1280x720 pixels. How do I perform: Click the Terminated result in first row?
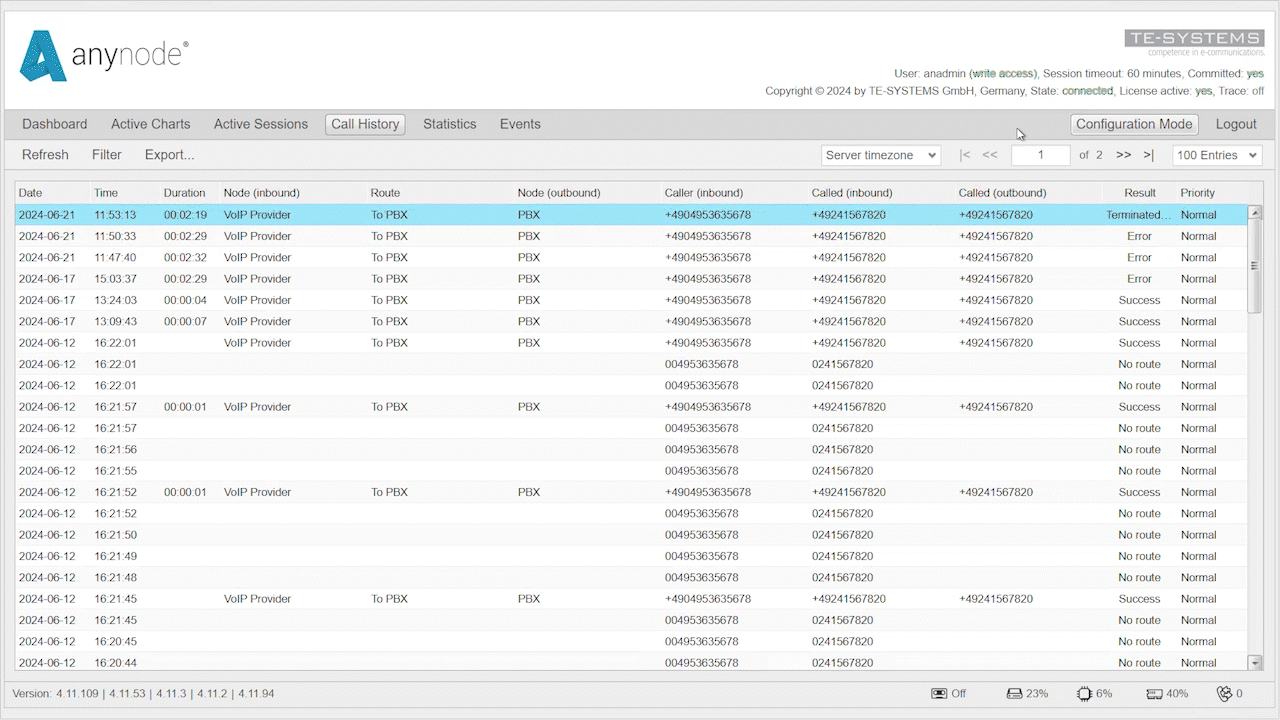[x=1138, y=215]
